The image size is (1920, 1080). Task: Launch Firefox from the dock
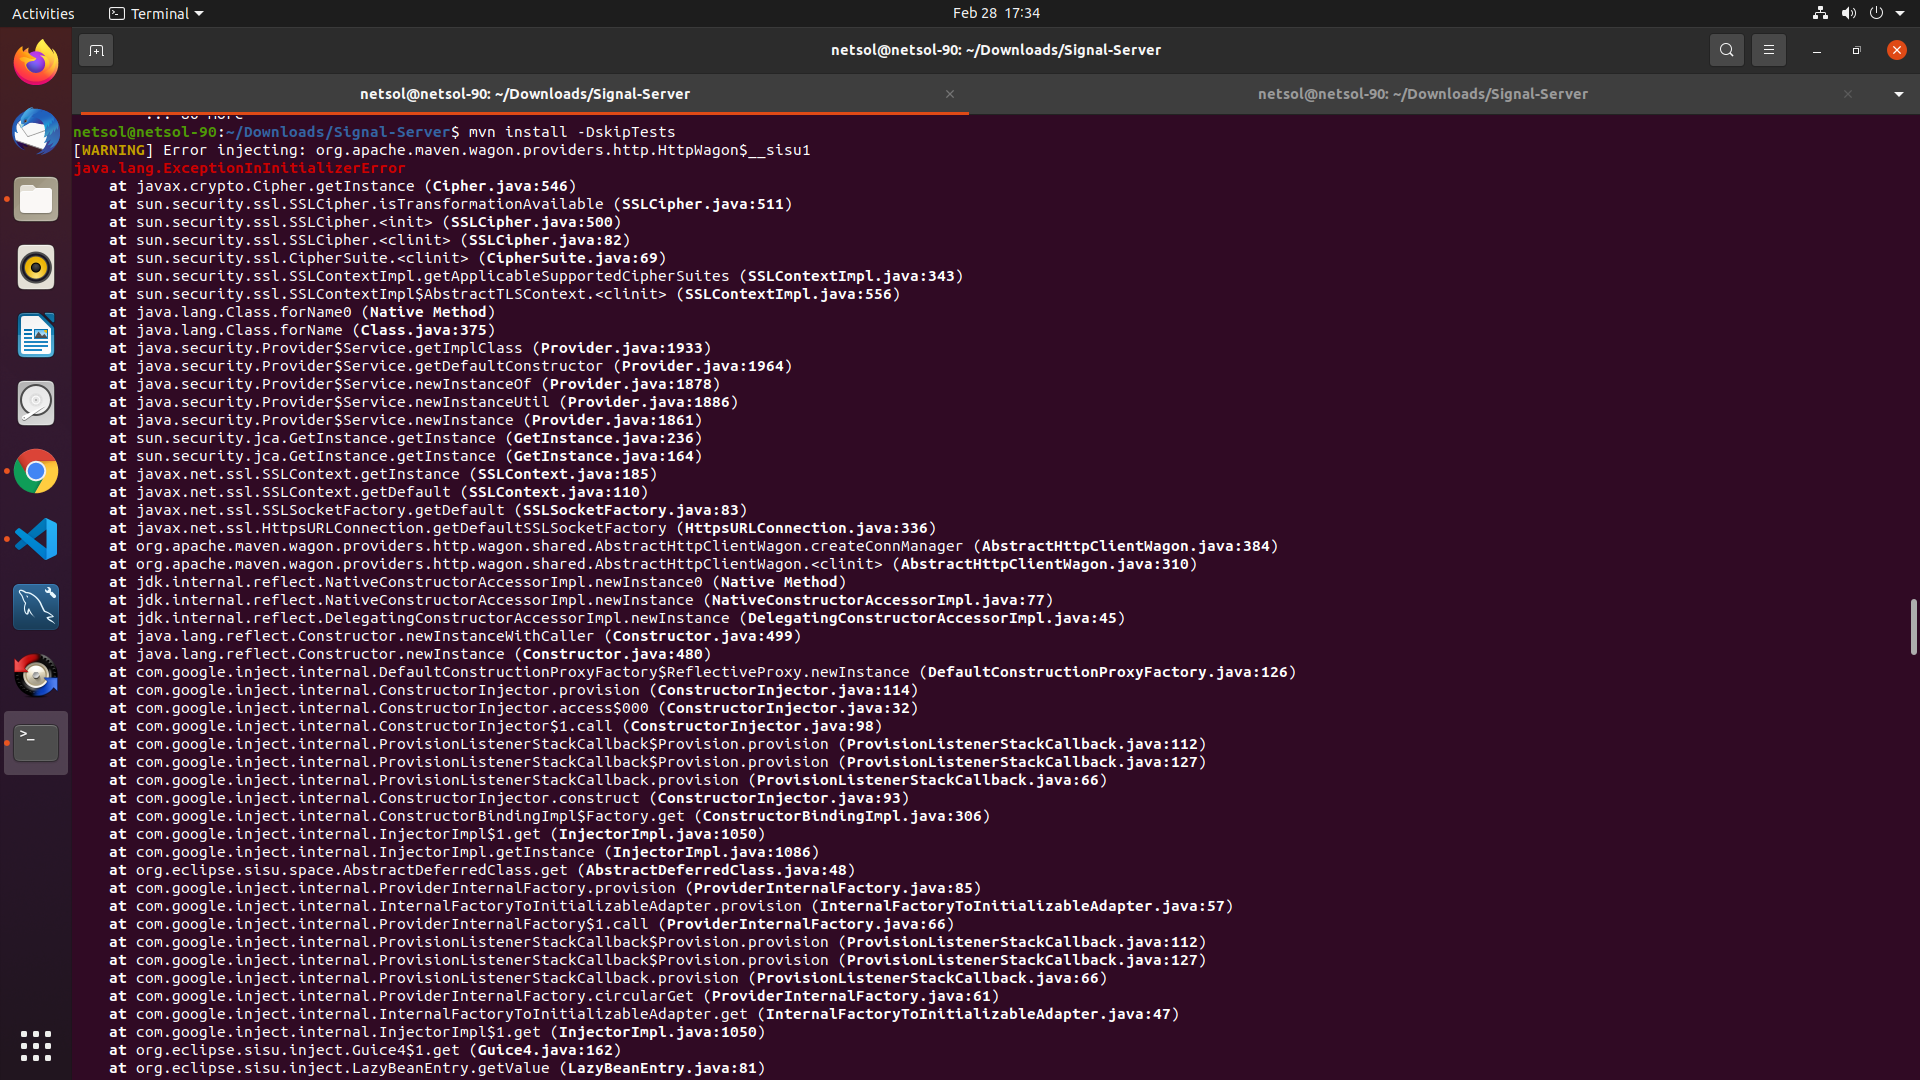click(36, 63)
